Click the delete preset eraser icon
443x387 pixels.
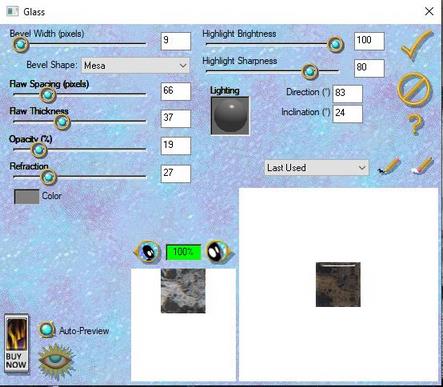pos(422,166)
